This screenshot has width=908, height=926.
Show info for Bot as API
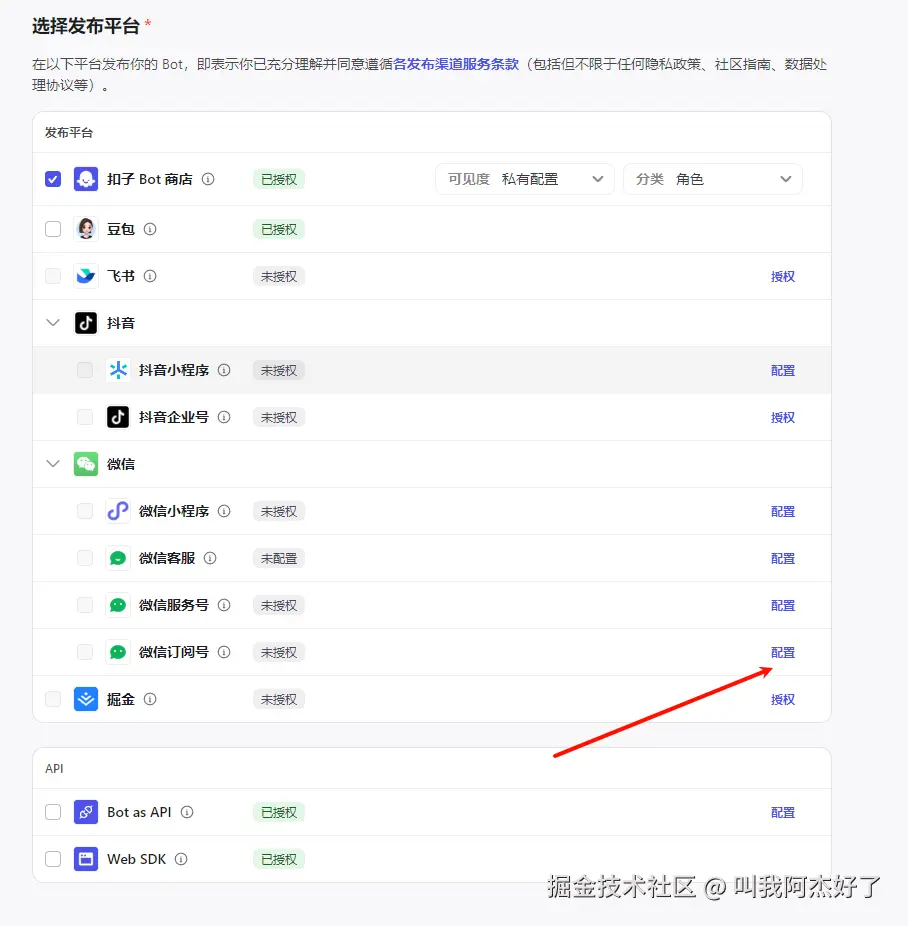pos(187,812)
